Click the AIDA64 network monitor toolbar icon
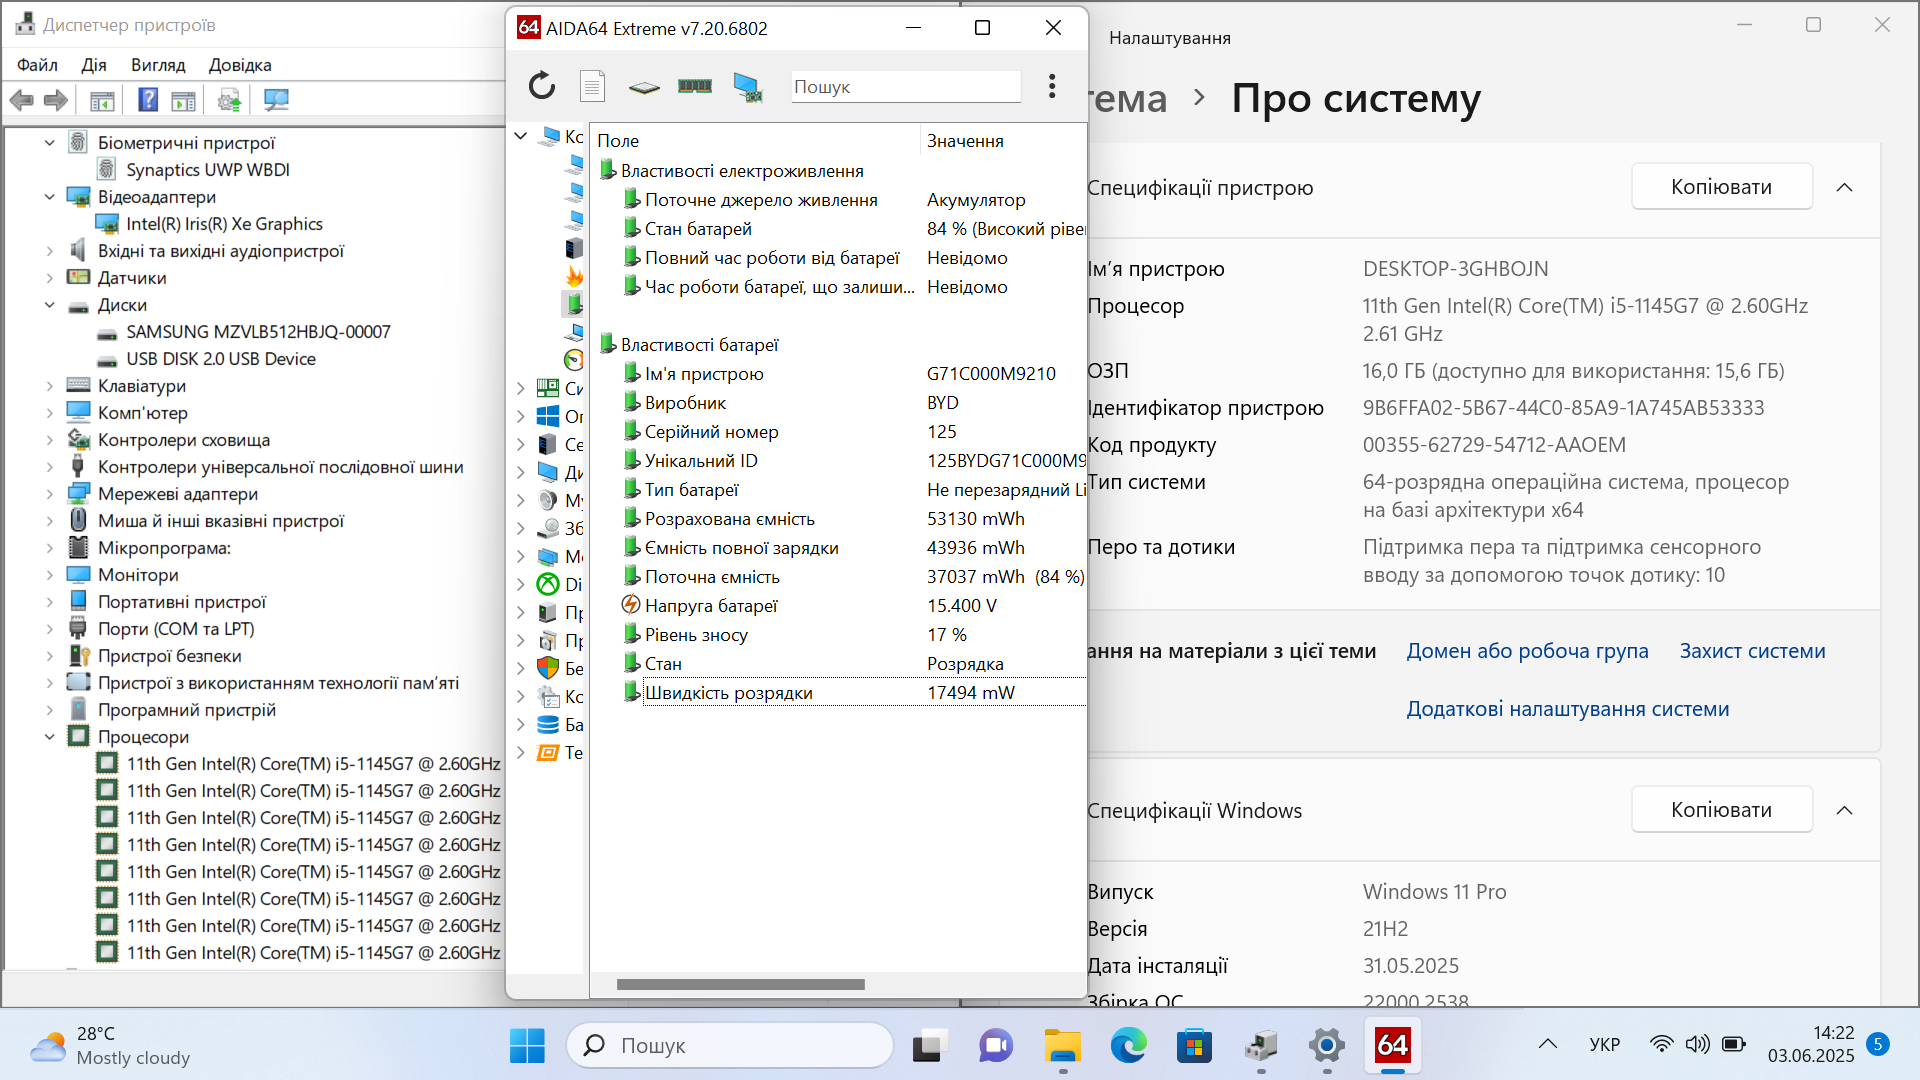 click(x=747, y=87)
